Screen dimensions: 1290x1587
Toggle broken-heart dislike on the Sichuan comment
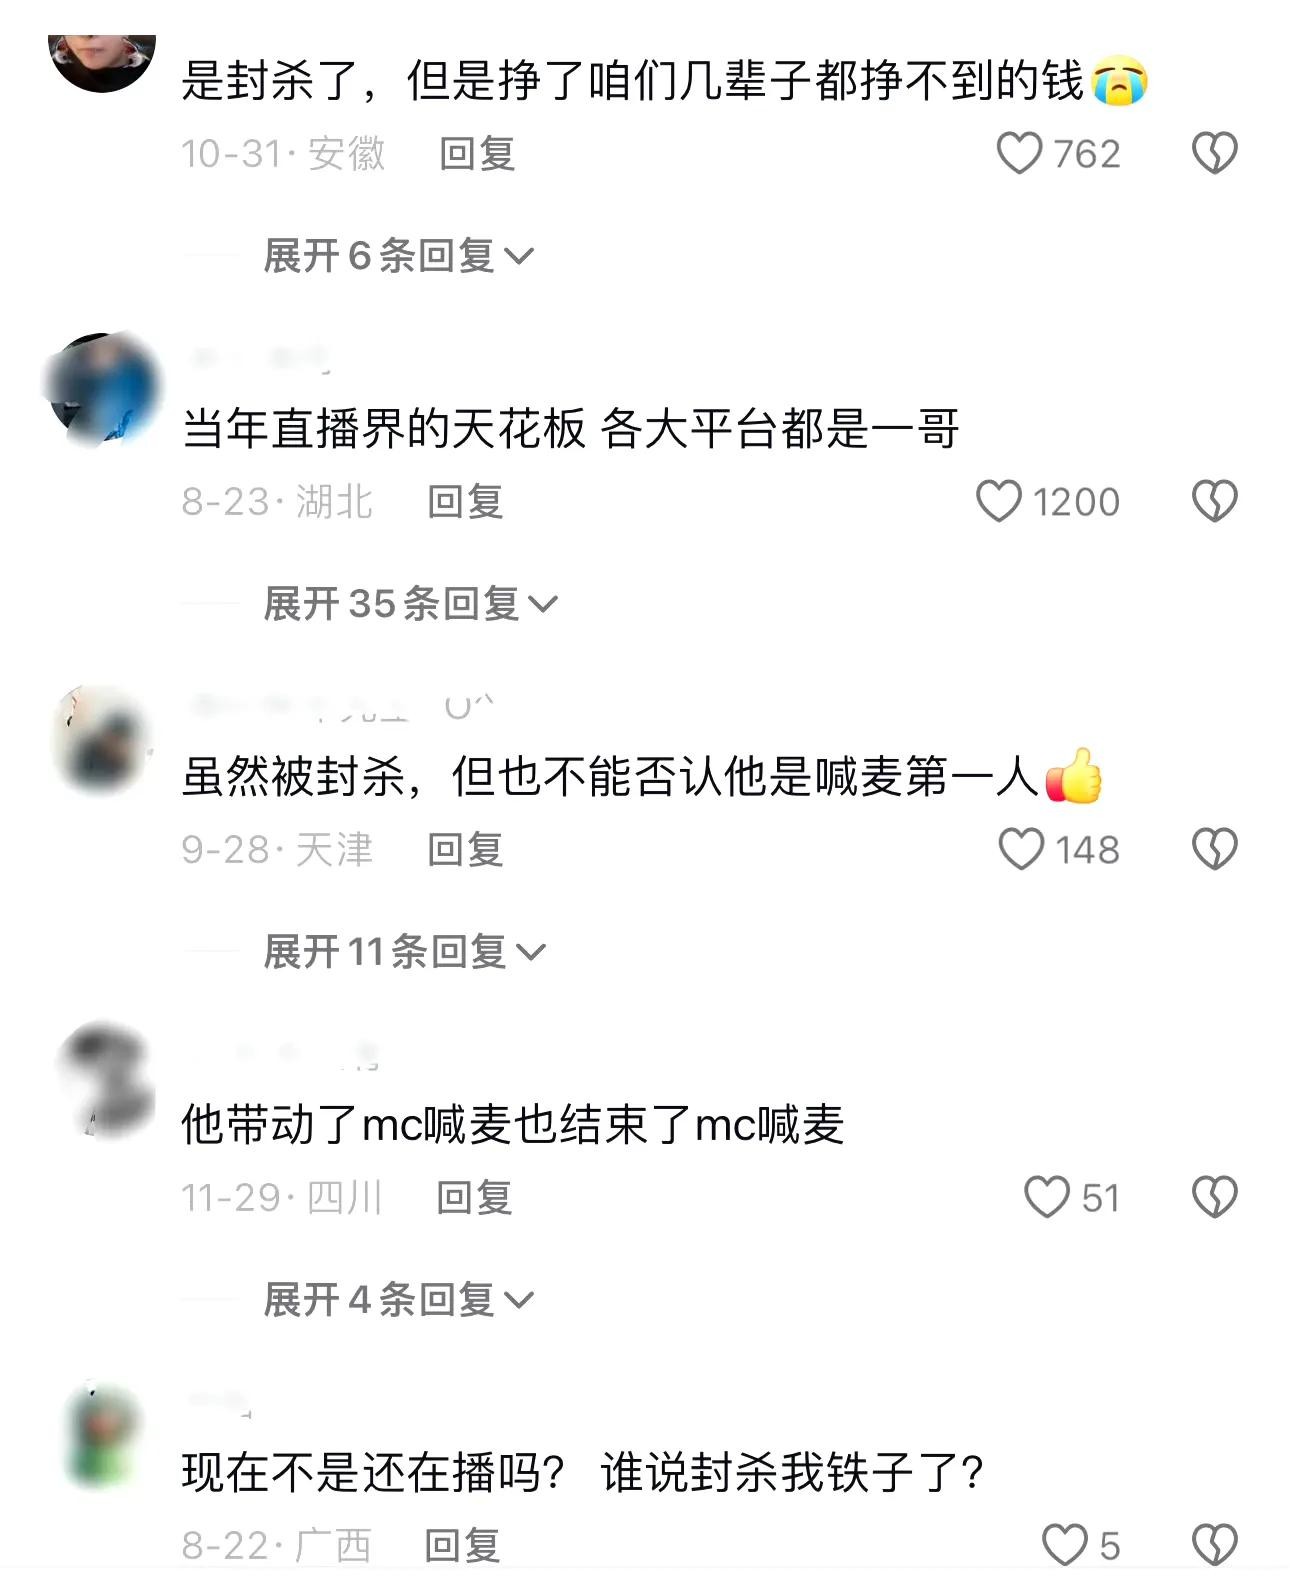point(1215,1197)
